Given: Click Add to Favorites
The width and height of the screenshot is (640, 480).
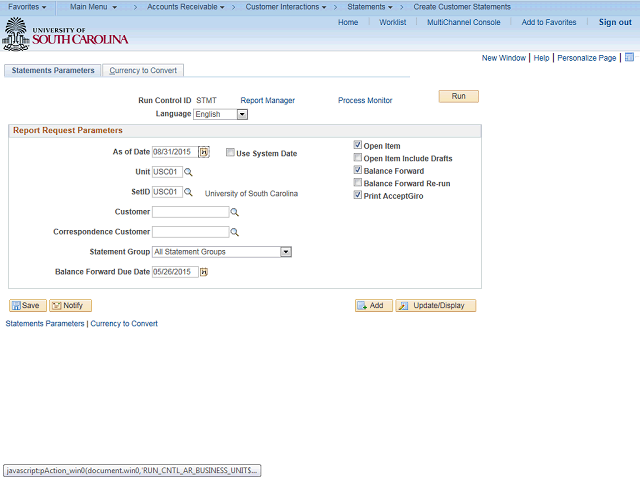Looking at the screenshot, I should [549, 22].
